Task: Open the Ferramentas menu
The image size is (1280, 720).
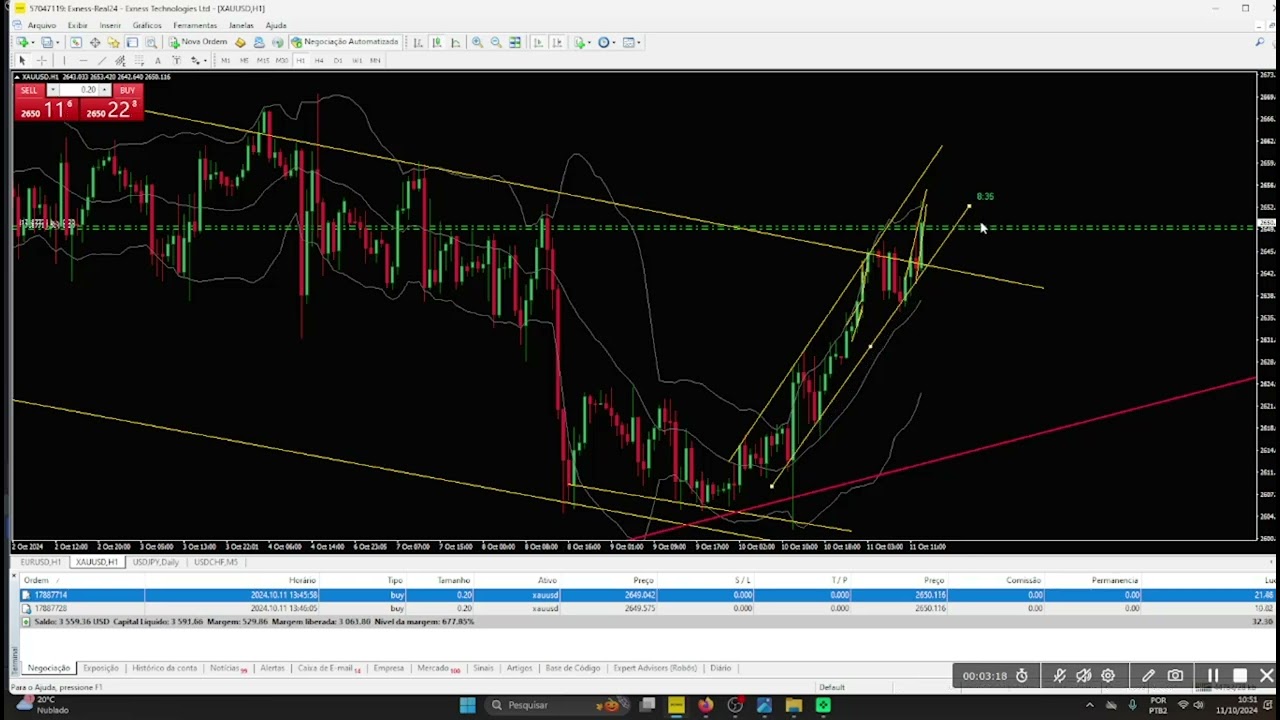Action: point(195,25)
